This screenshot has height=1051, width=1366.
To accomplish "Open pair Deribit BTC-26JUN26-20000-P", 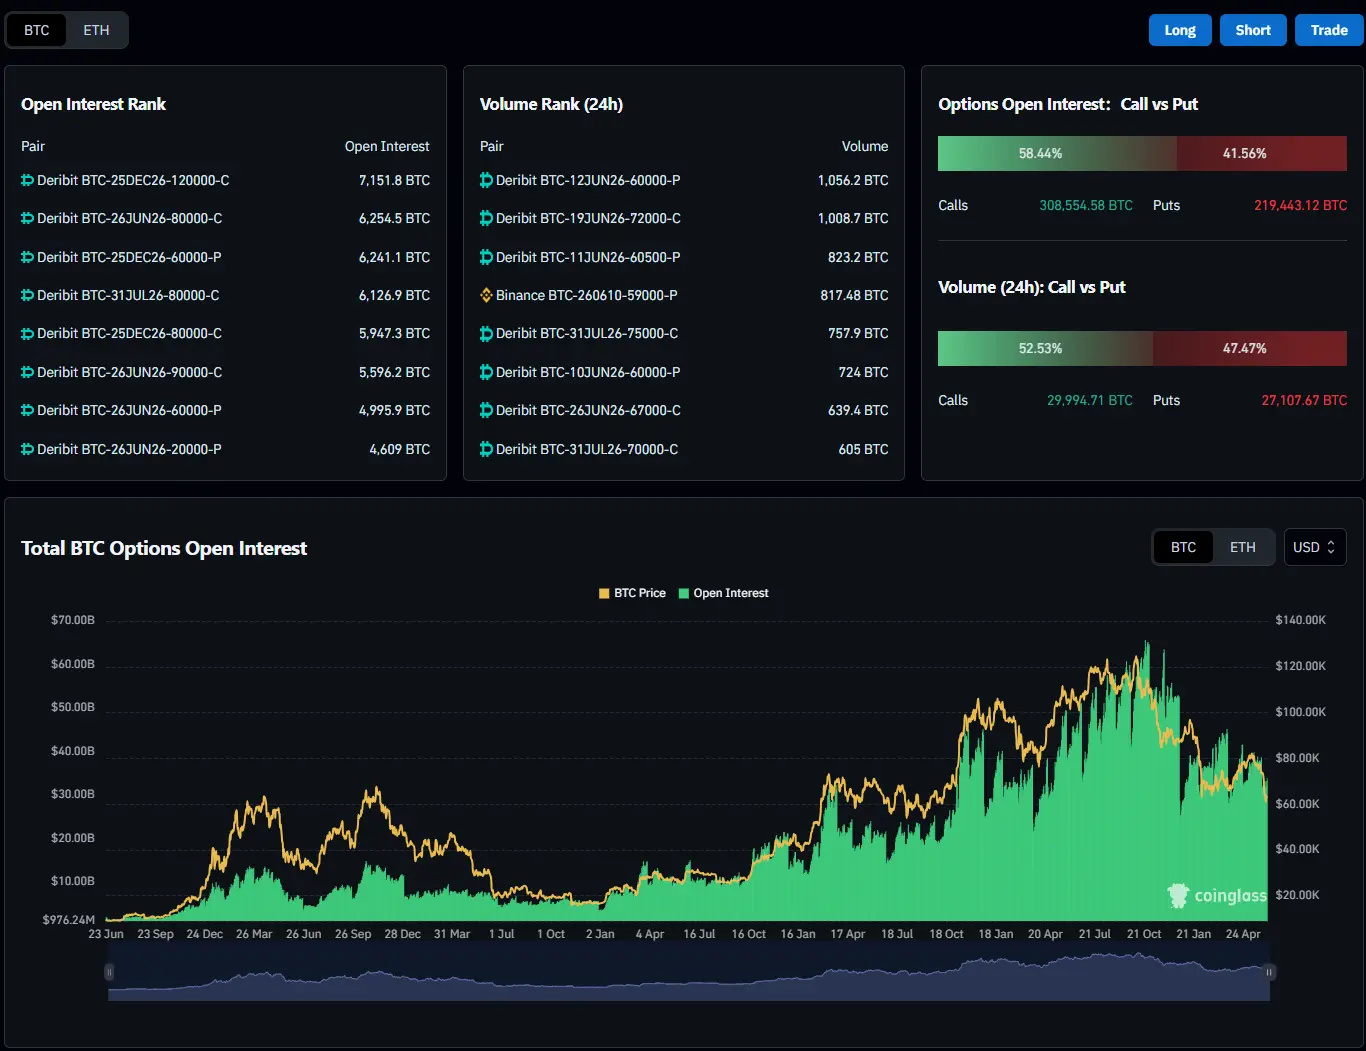I will pos(129,450).
